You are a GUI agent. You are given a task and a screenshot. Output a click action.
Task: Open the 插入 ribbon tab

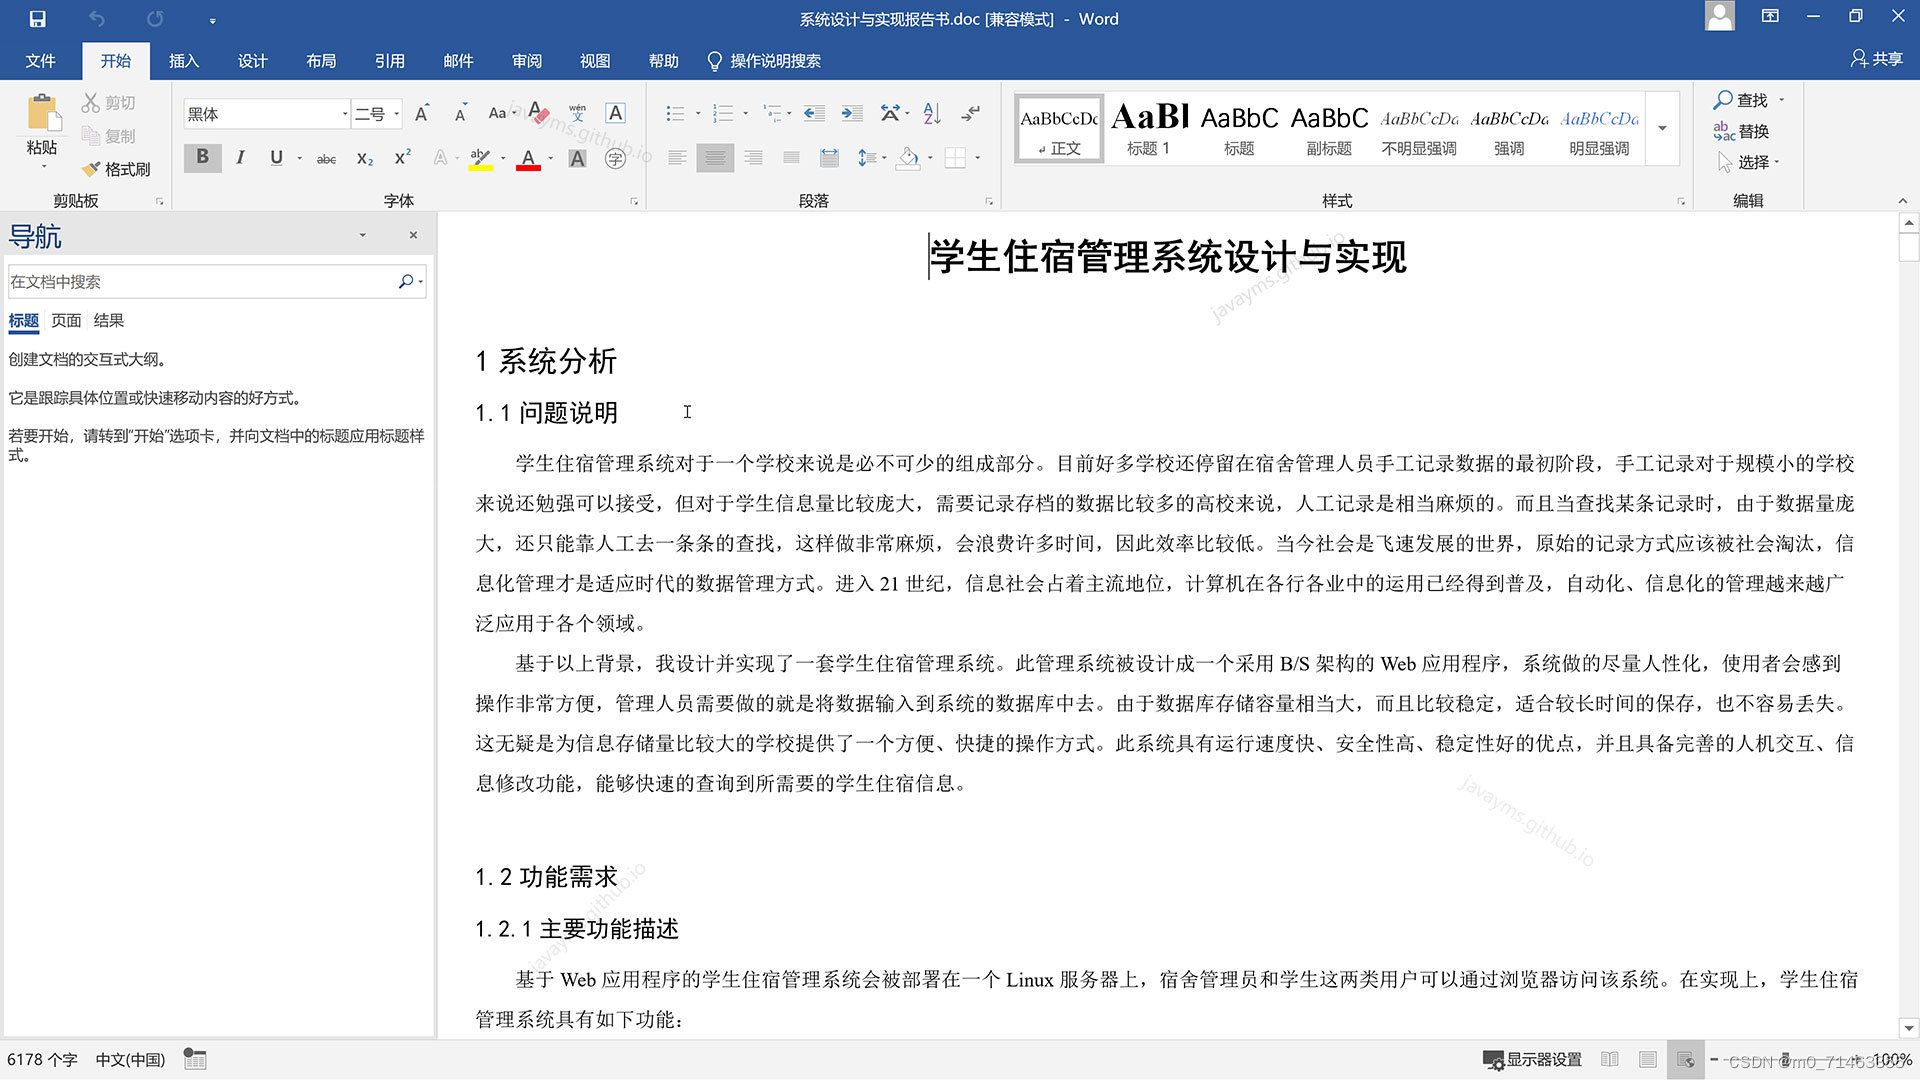pyautogui.click(x=184, y=61)
